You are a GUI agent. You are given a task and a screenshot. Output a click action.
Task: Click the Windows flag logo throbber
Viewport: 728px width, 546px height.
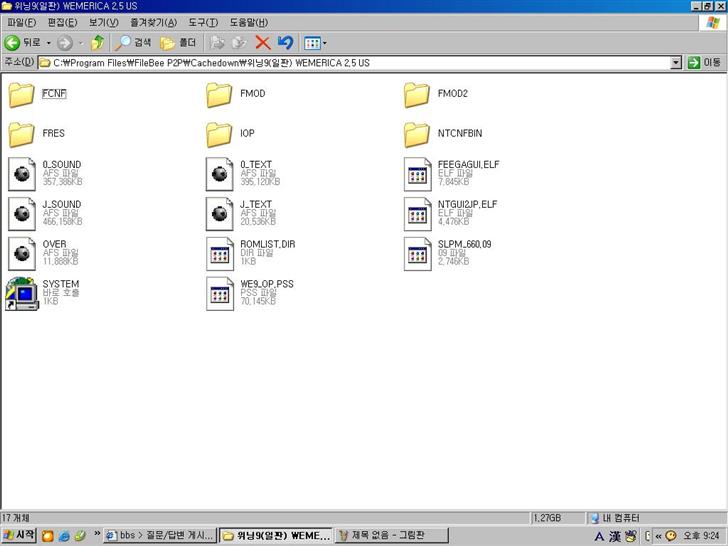tap(713, 22)
